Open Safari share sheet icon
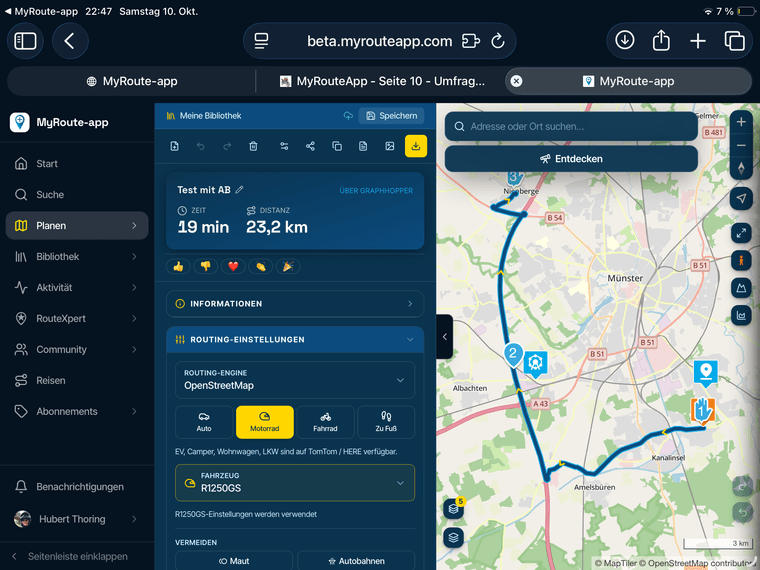Image resolution: width=760 pixels, height=570 pixels. click(661, 41)
